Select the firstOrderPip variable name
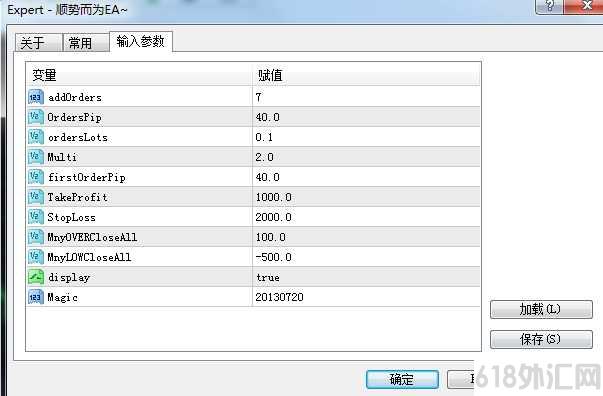Screen dimensions: 603x396 coord(87,177)
